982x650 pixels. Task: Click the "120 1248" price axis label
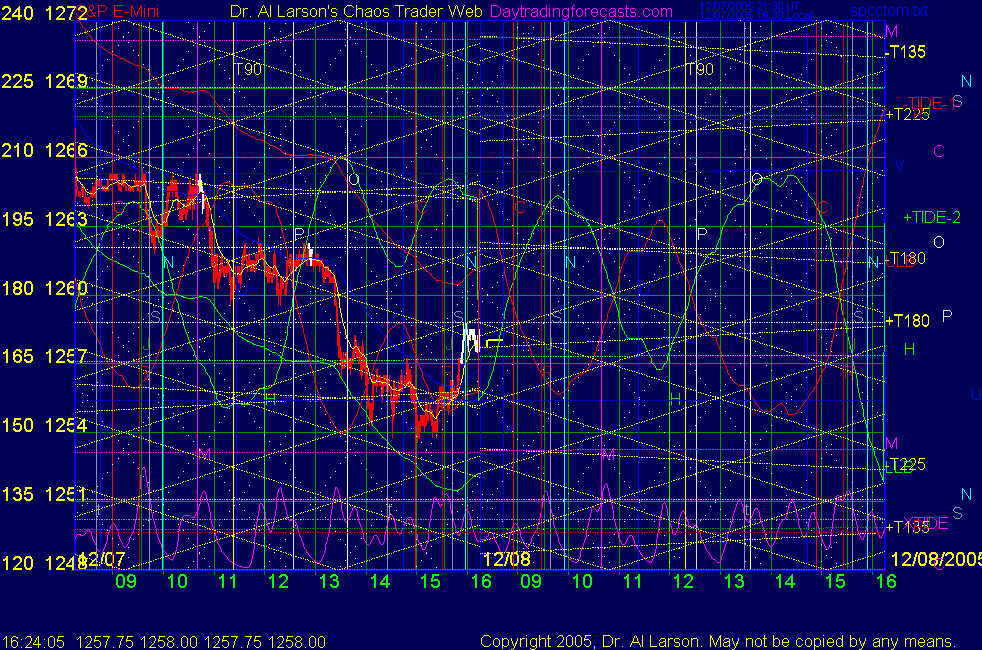click(44, 563)
